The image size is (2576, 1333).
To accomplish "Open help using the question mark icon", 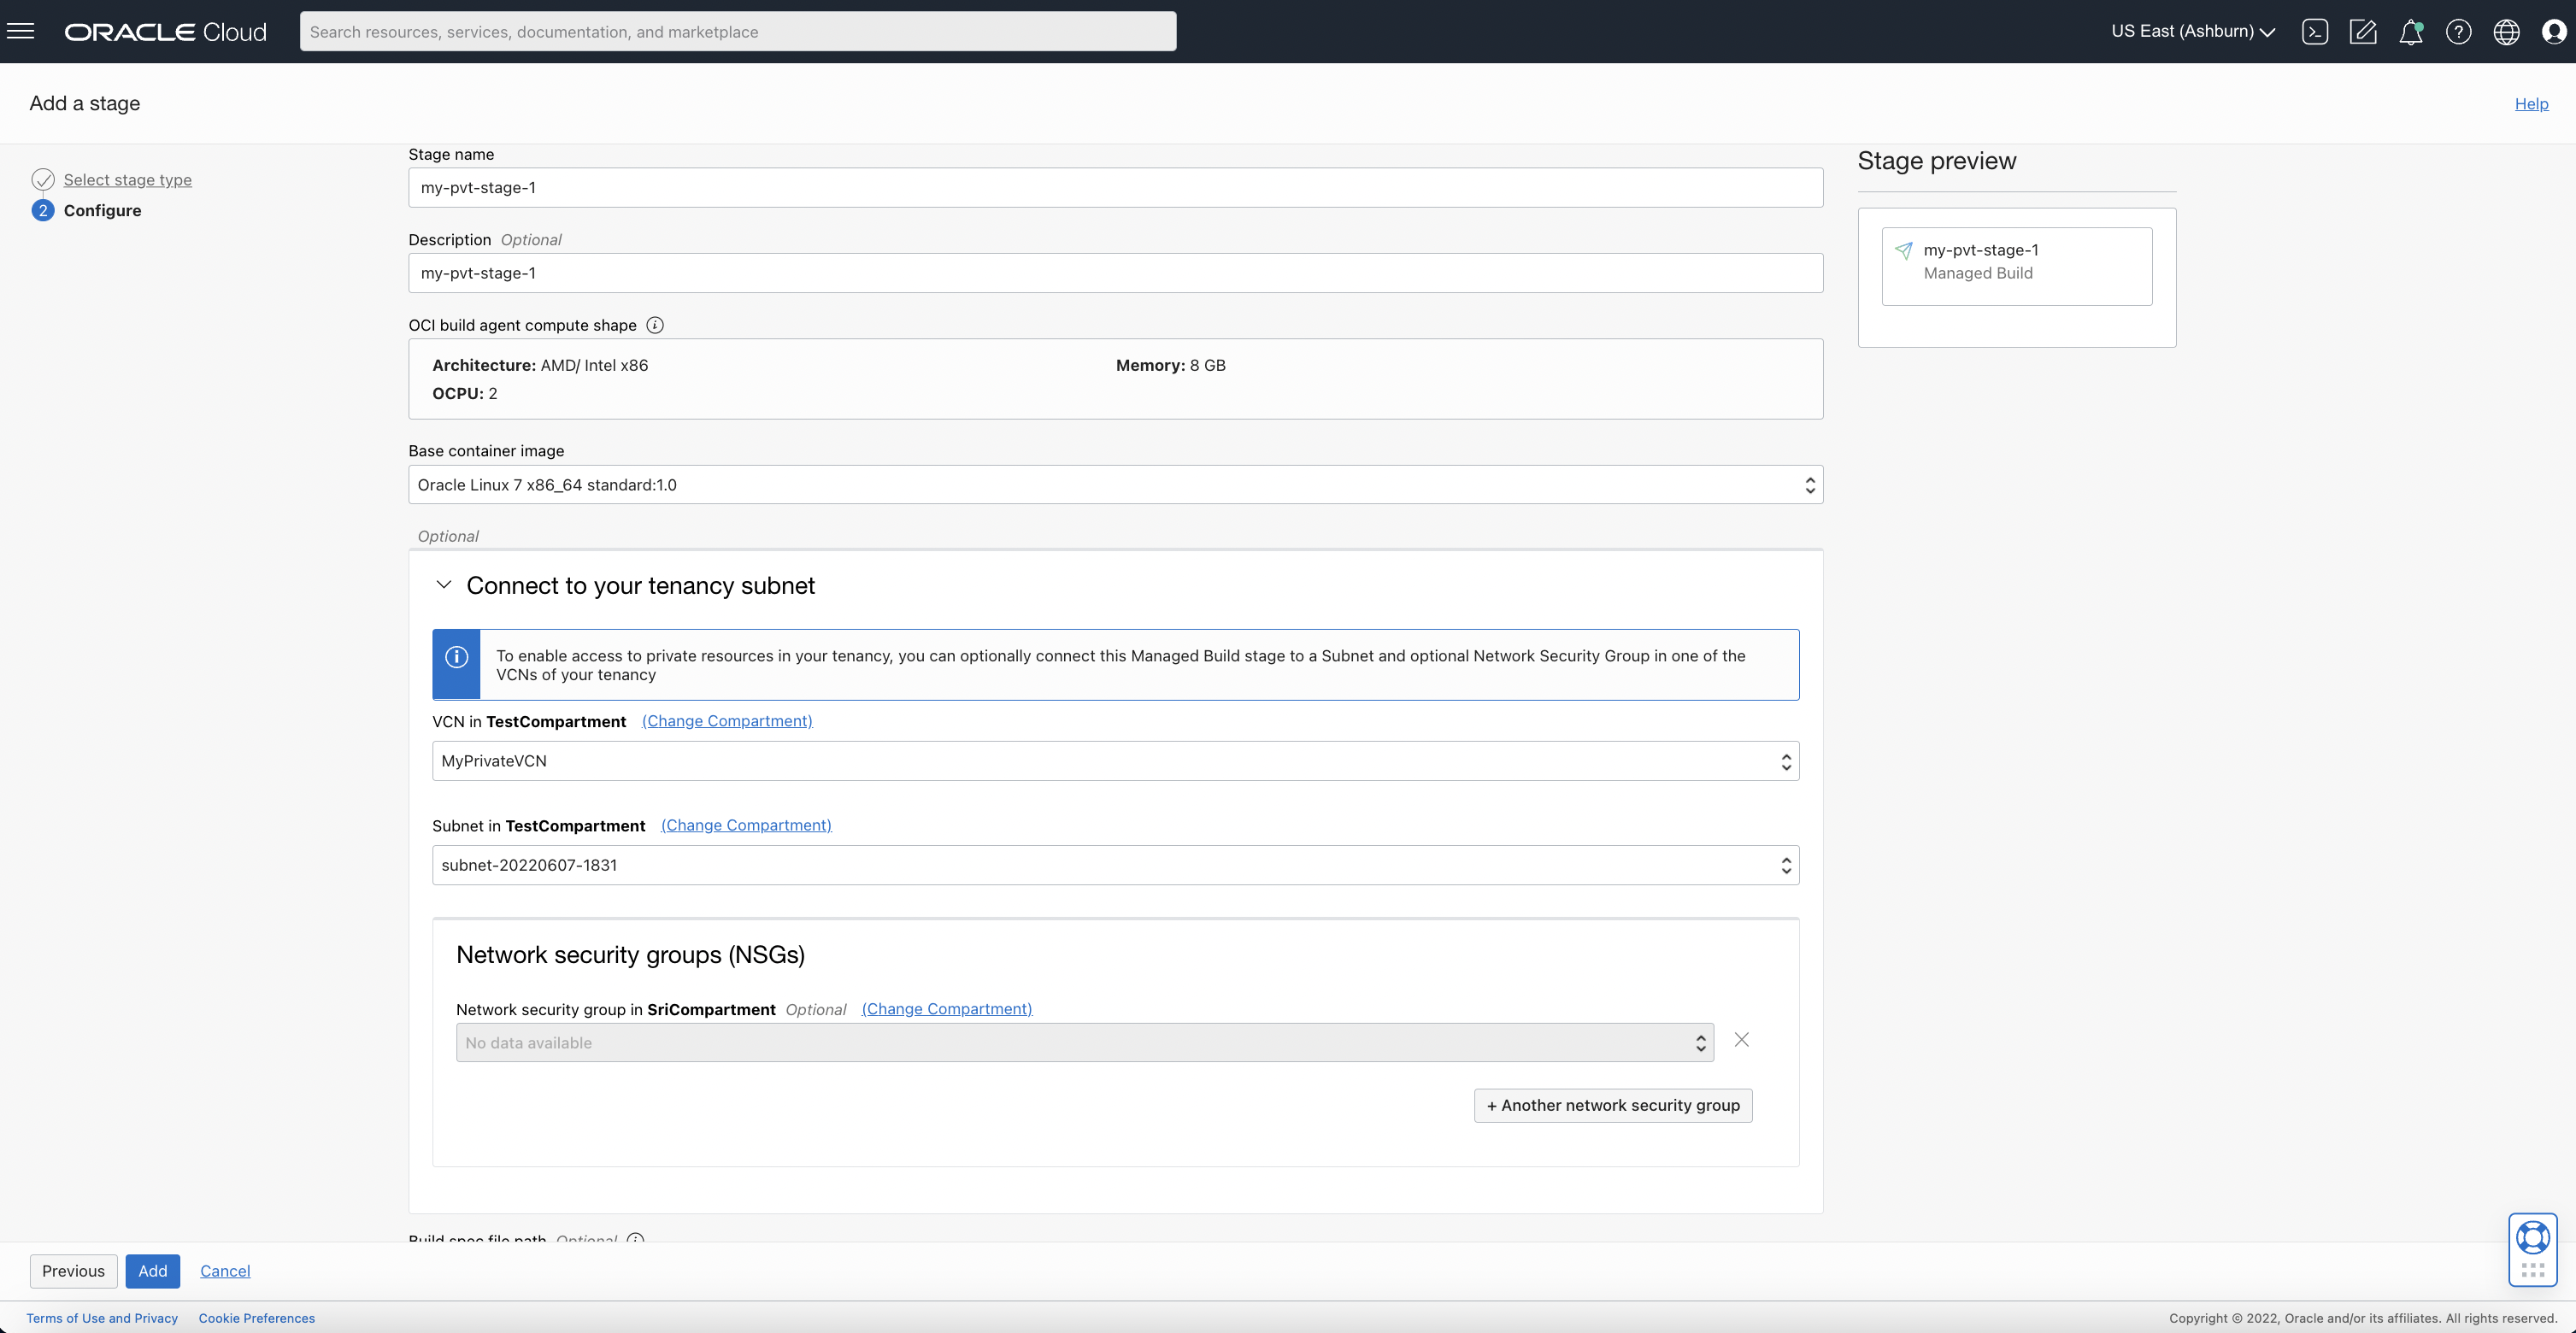I will [2459, 31].
